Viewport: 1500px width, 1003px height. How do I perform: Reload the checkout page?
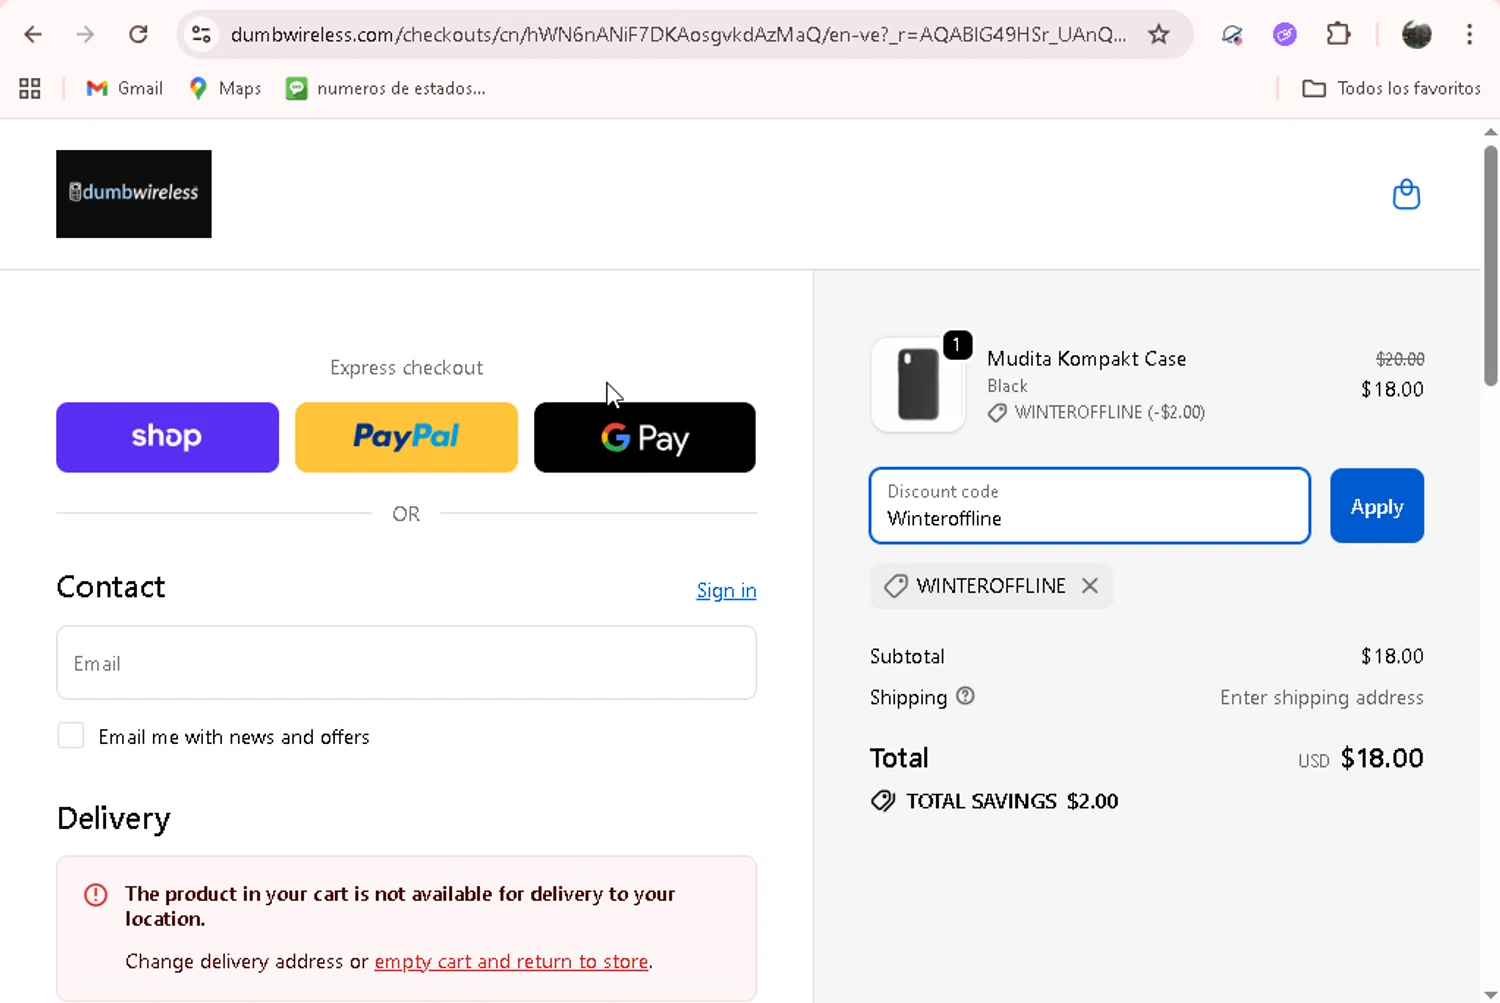point(138,34)
